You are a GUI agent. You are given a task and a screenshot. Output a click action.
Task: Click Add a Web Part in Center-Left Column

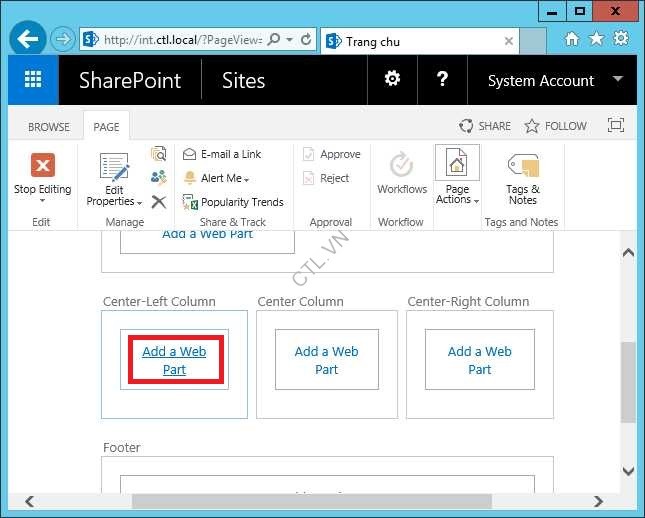click(174, 361)
